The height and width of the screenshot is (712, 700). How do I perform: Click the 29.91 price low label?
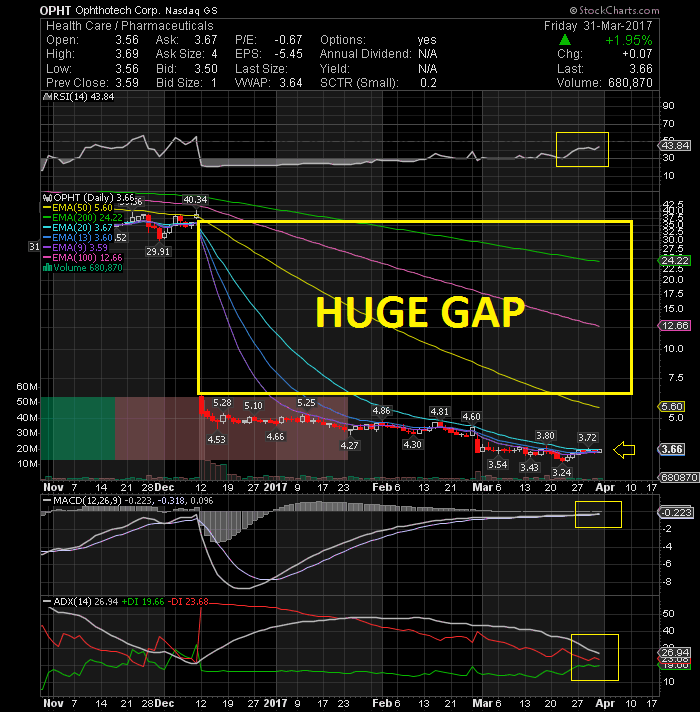[x=158, y=251]
